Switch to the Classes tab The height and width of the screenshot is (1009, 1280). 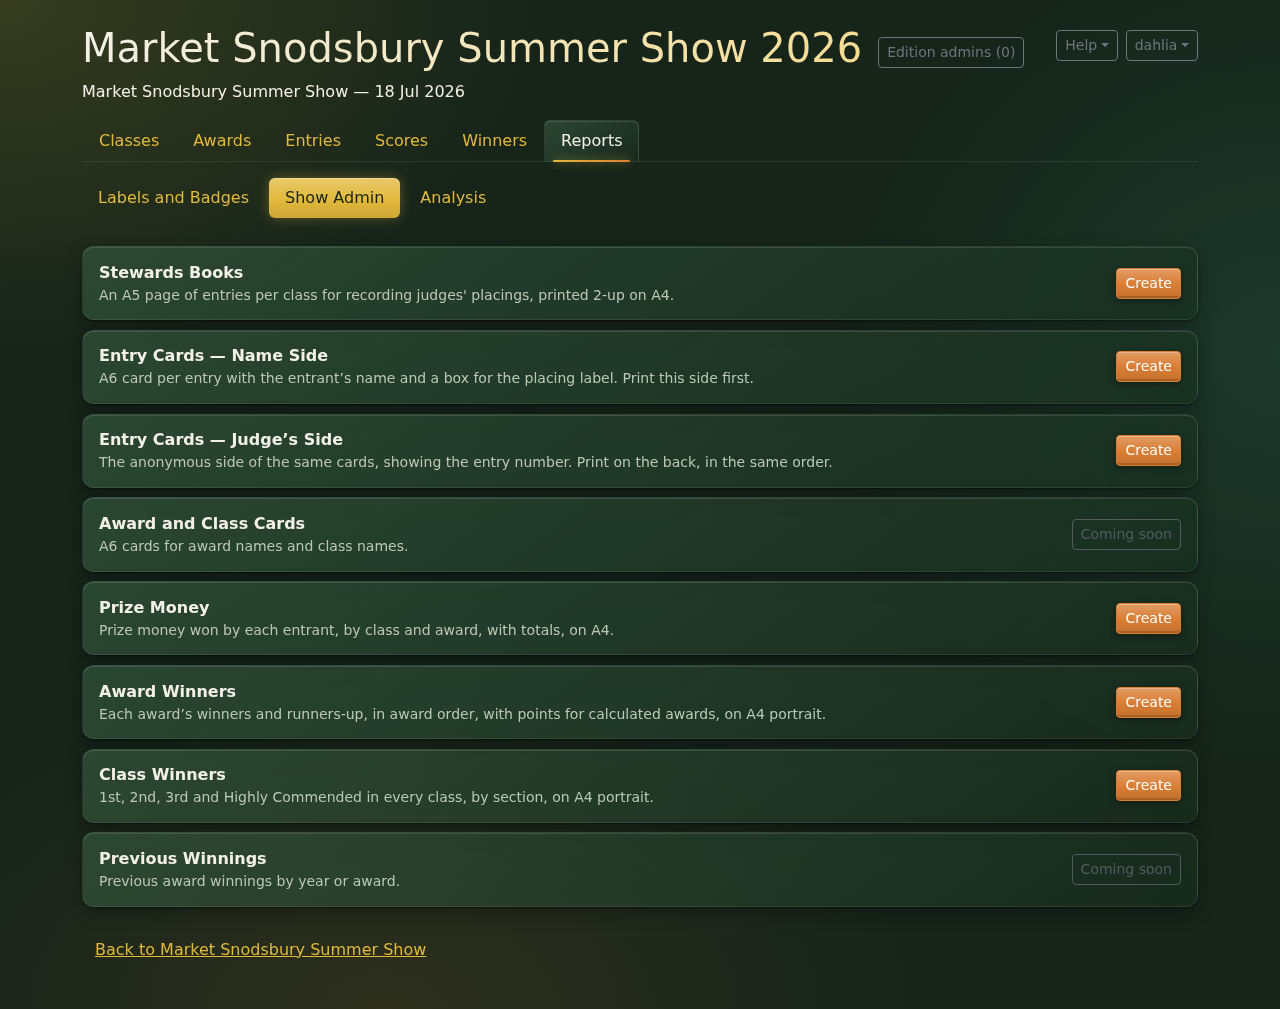(x=129, y=141)
